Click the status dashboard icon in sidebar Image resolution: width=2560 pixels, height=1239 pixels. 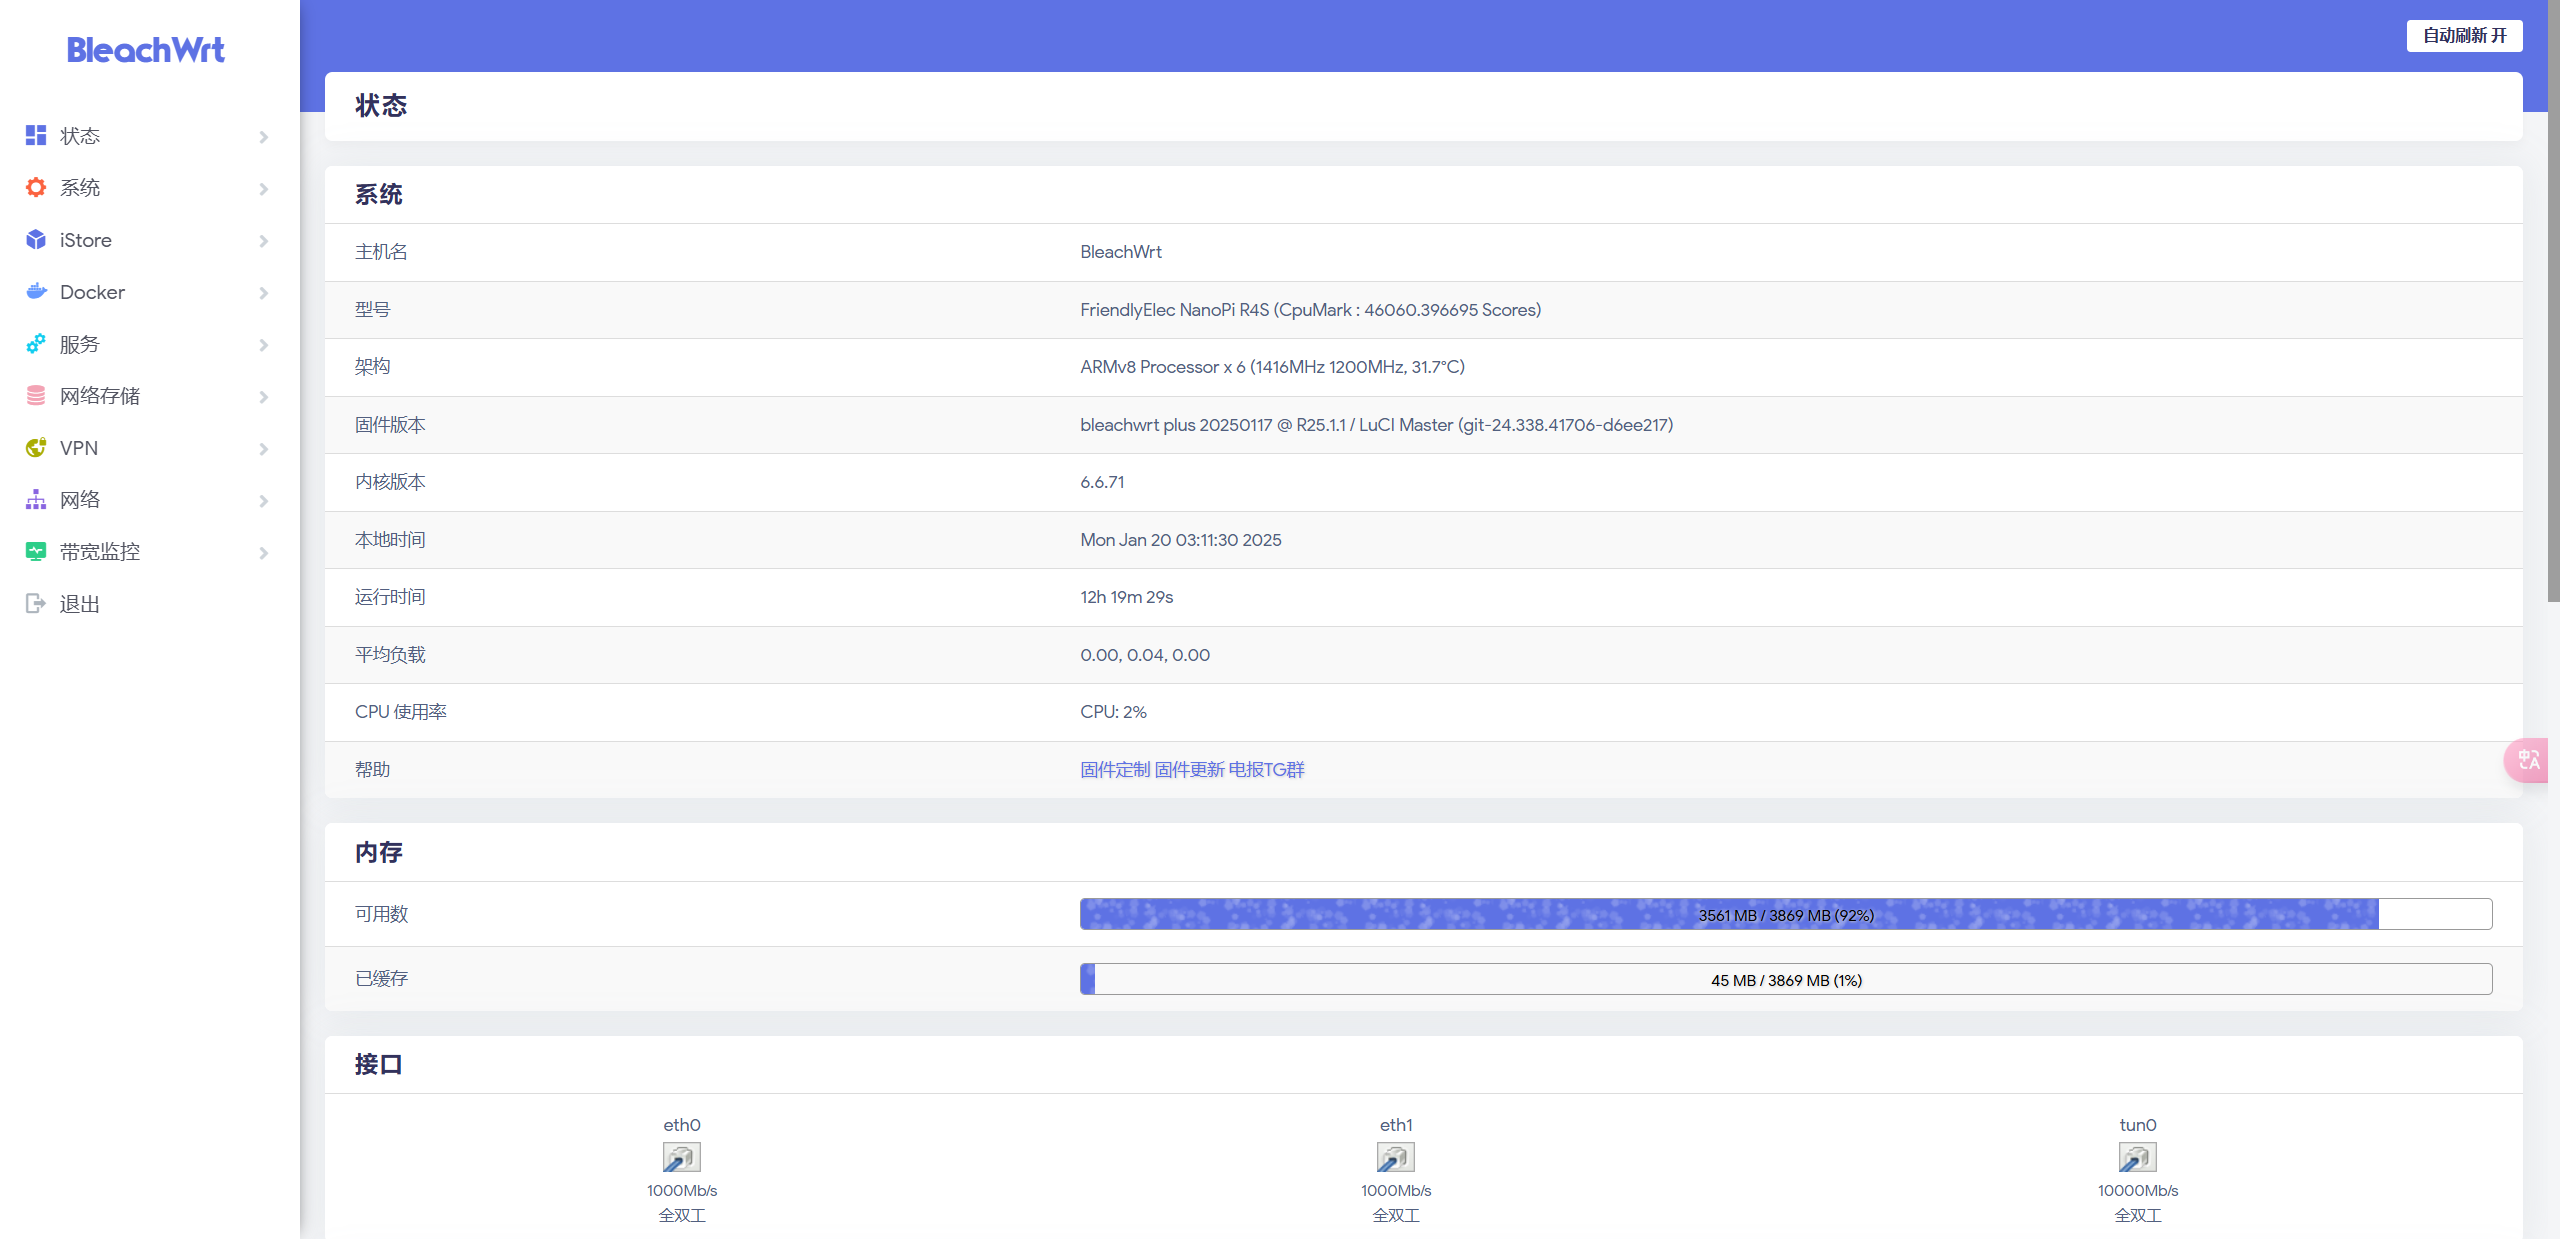36,135
